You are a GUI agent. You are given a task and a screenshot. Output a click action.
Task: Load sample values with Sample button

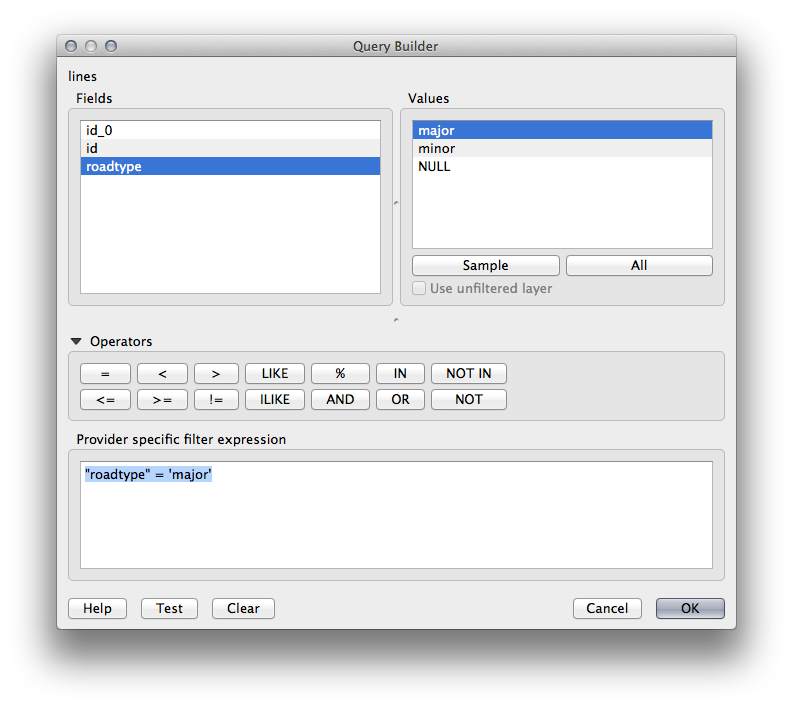tap(485, 266)
